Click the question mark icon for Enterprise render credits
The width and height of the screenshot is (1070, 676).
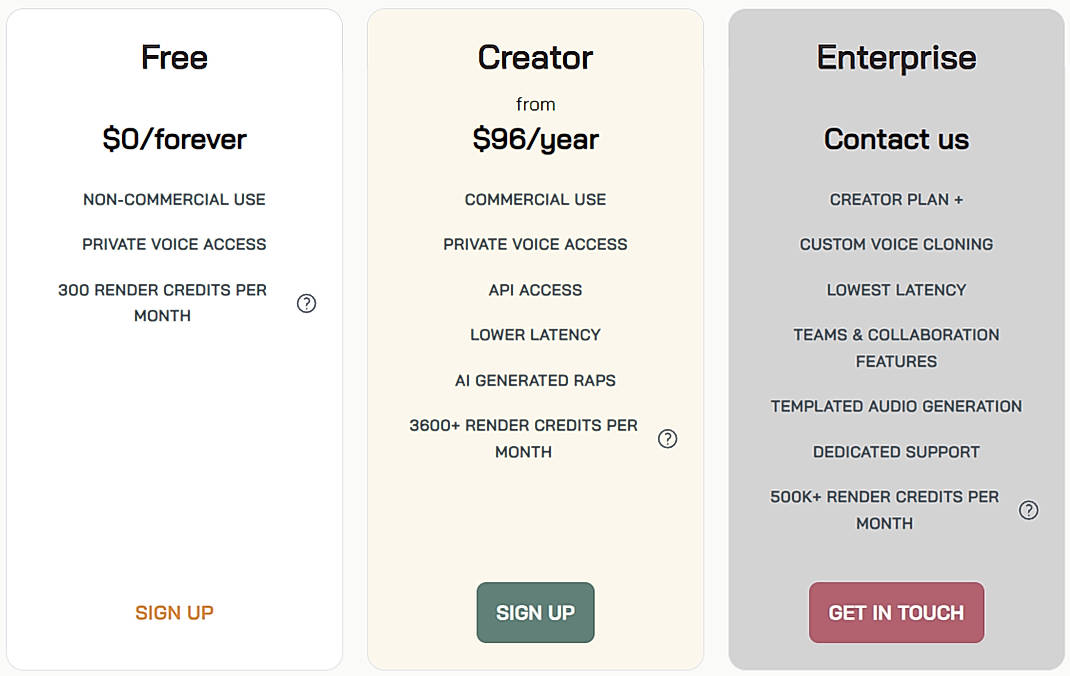point(1029,510)
